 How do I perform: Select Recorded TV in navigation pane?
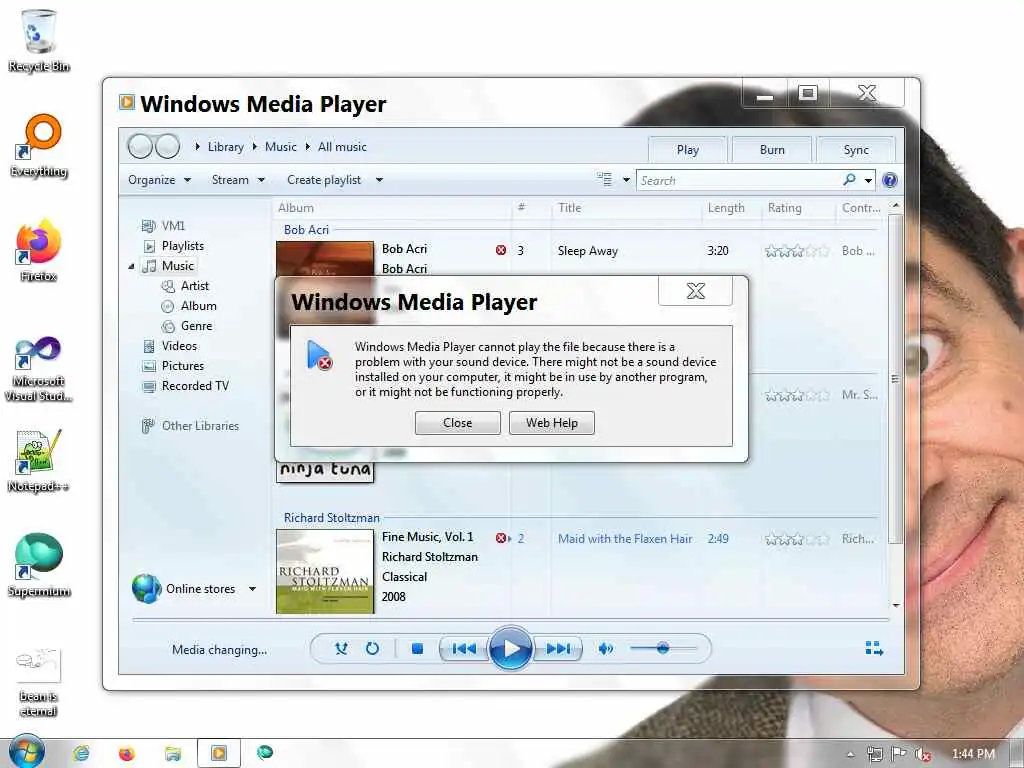point(195,386)
